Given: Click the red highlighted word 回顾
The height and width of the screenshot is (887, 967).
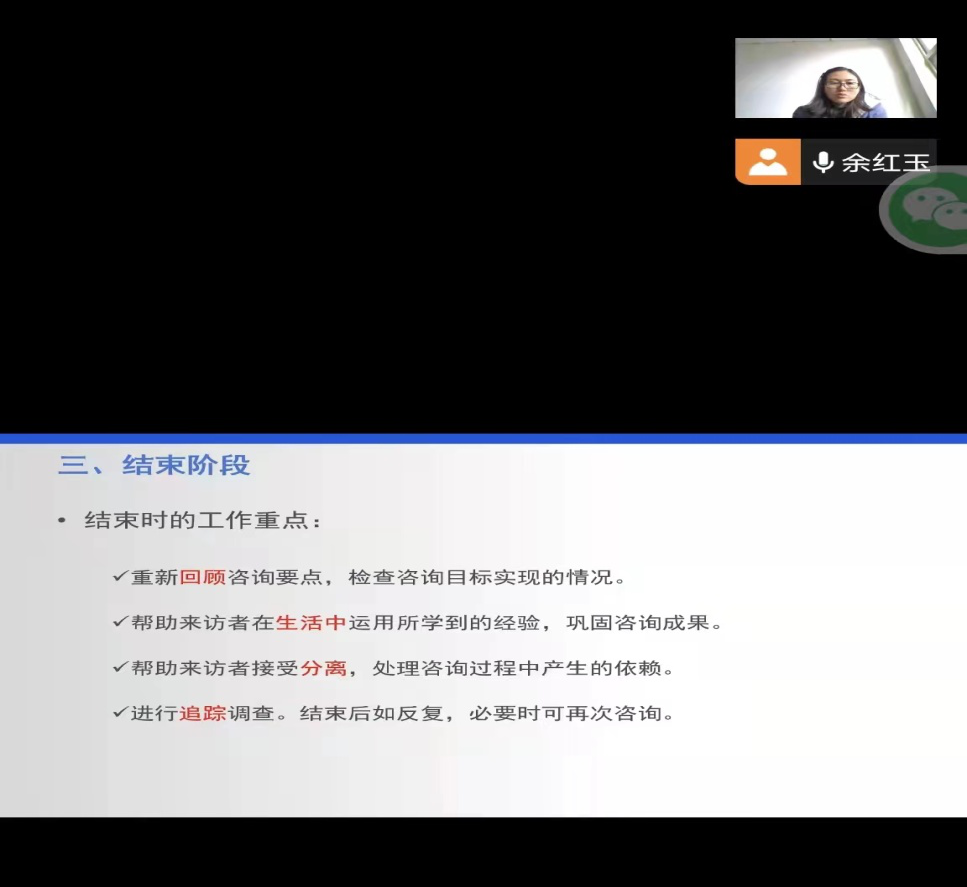Looking at the screenshot, I should coord(203,577).
